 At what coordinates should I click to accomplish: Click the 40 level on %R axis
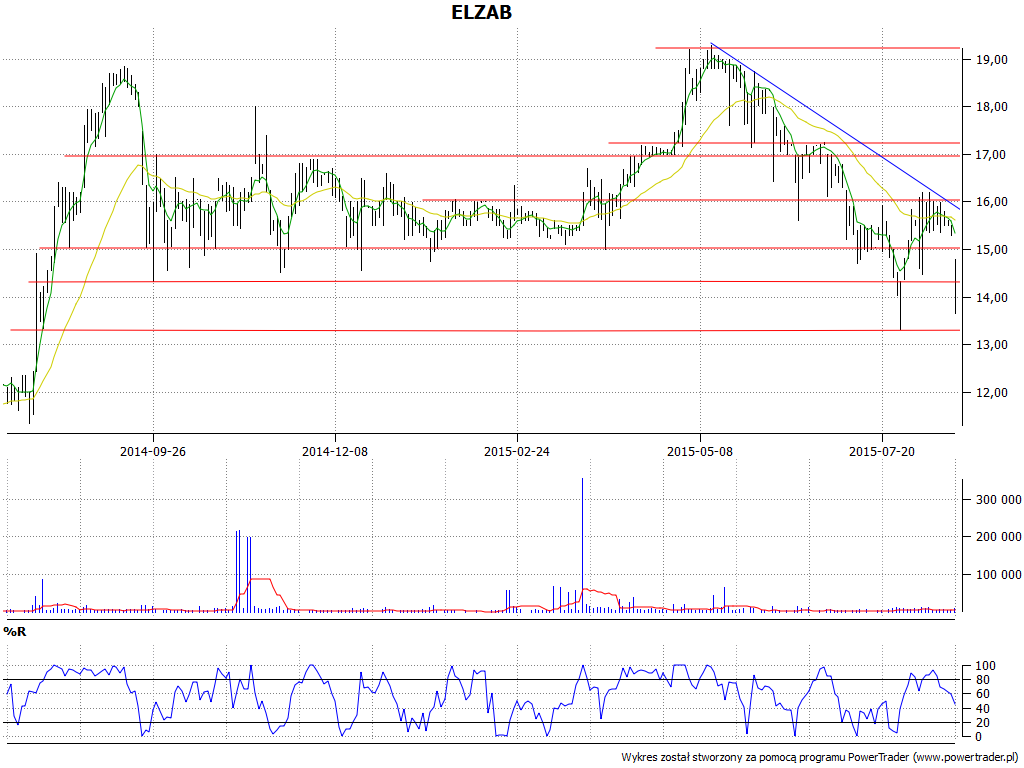(983, 709)
